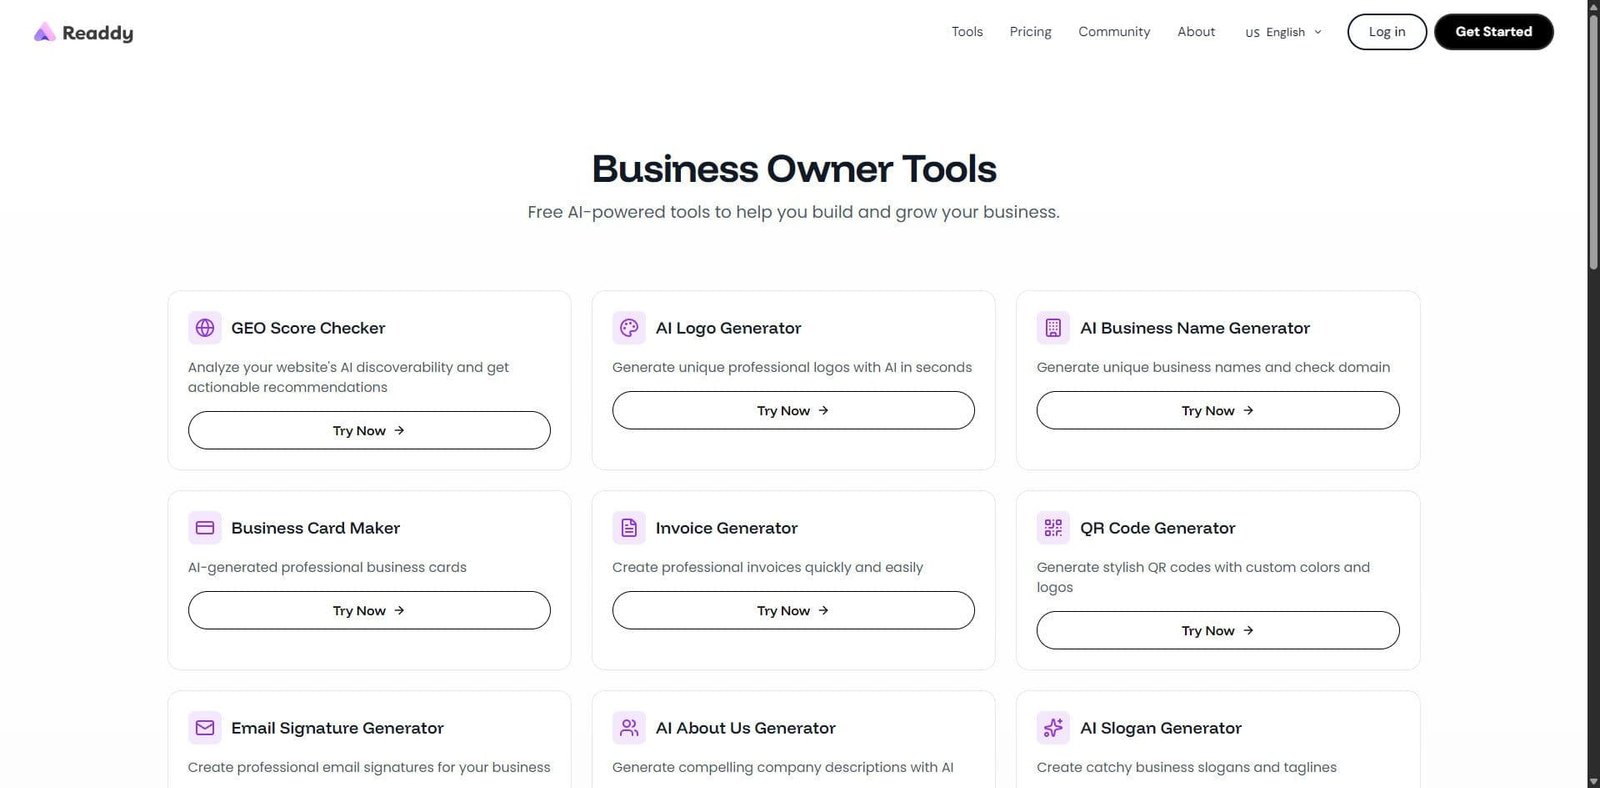1600x788 pixels.
Task: Click the Business Card Maker card icon
Action: (x=205, y=528)
